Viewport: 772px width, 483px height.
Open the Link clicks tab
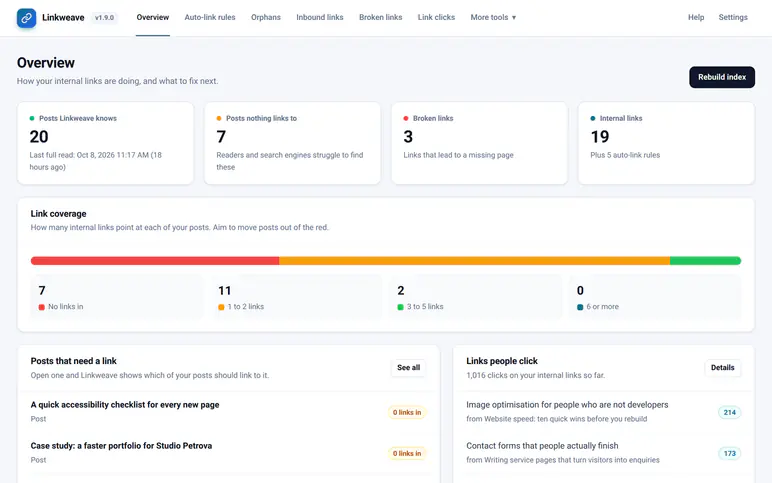click(x=436, y=17)
